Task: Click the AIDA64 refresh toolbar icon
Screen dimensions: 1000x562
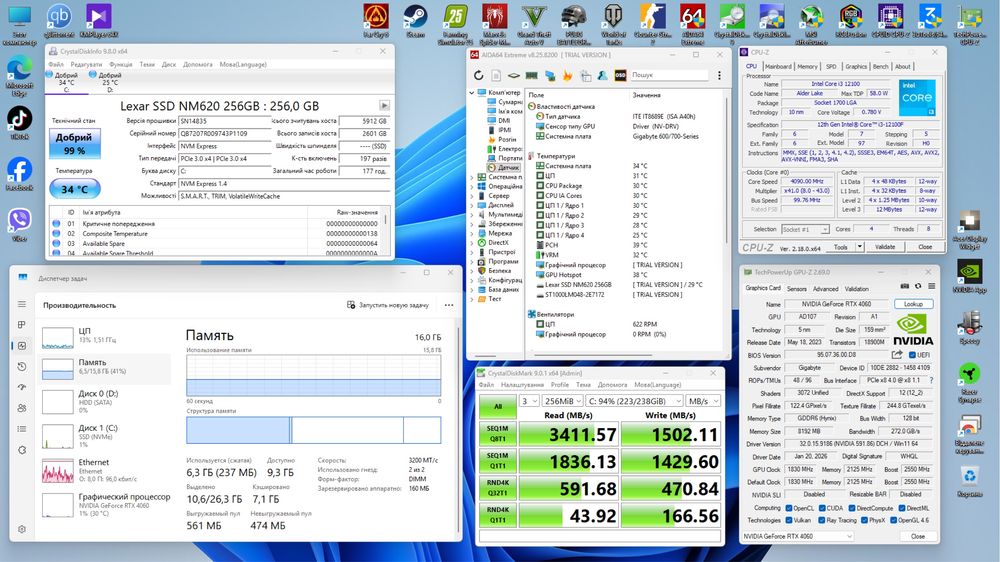Action: pos(478,75)
